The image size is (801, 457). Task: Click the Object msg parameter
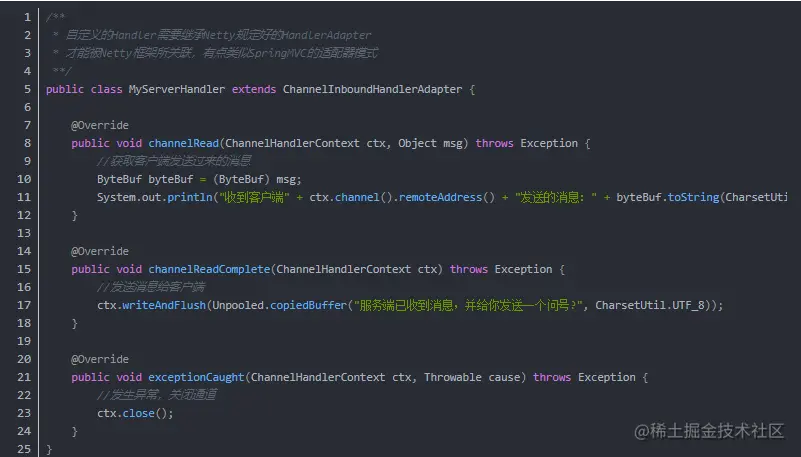click(430, 143)
